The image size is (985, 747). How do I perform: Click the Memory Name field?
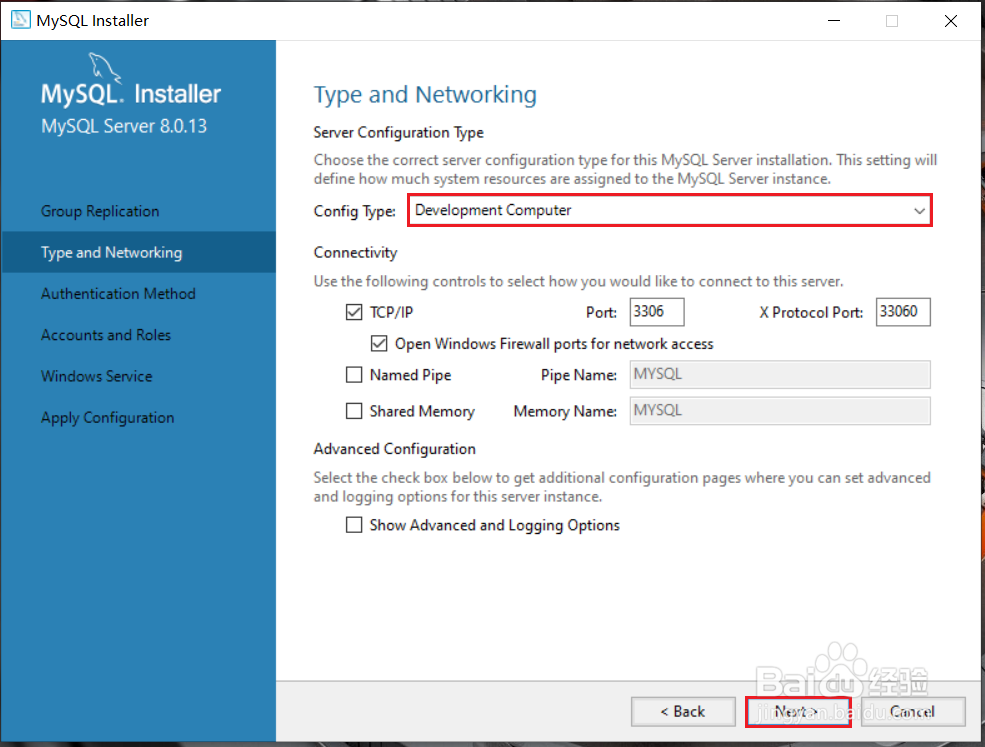click(x=780, y=411)
